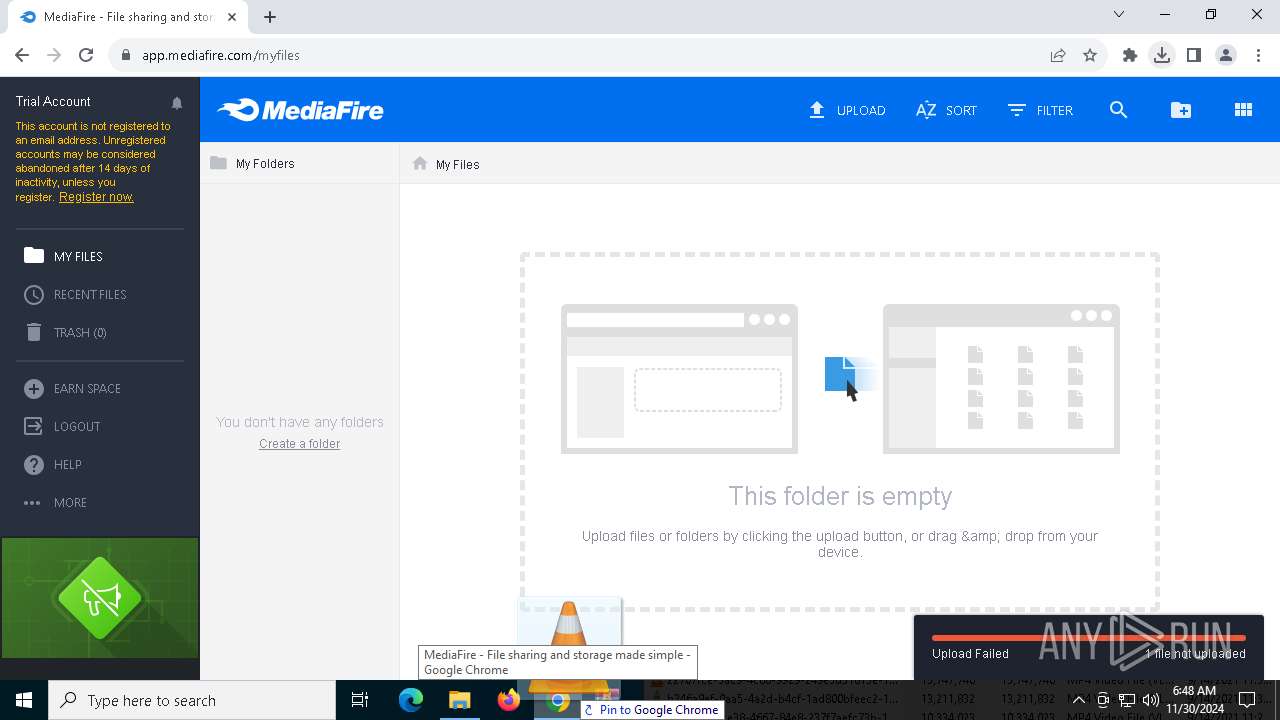The image size is (1280, 720).
Task: Open Chrome profile avatar
Action: tap(1226, 55)
